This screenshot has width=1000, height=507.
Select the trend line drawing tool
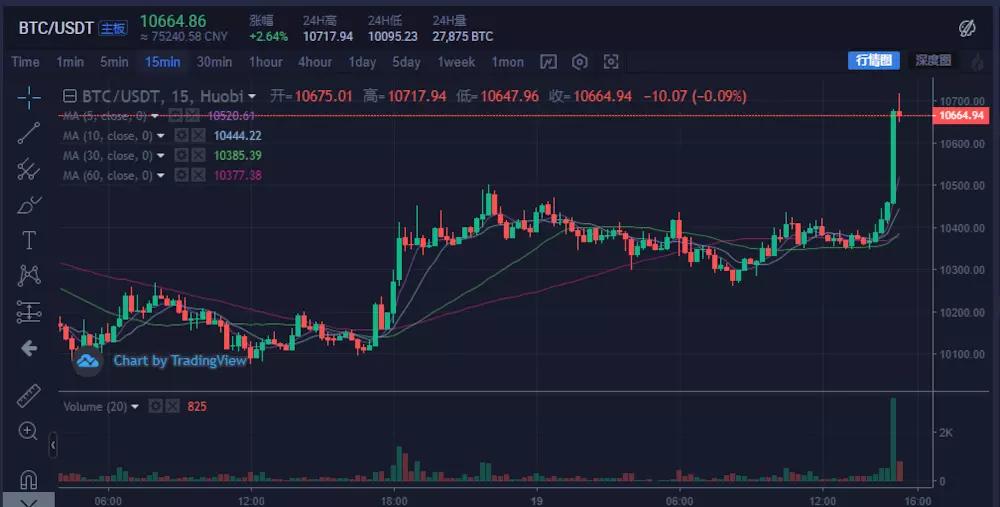click(x=29, y=132)
